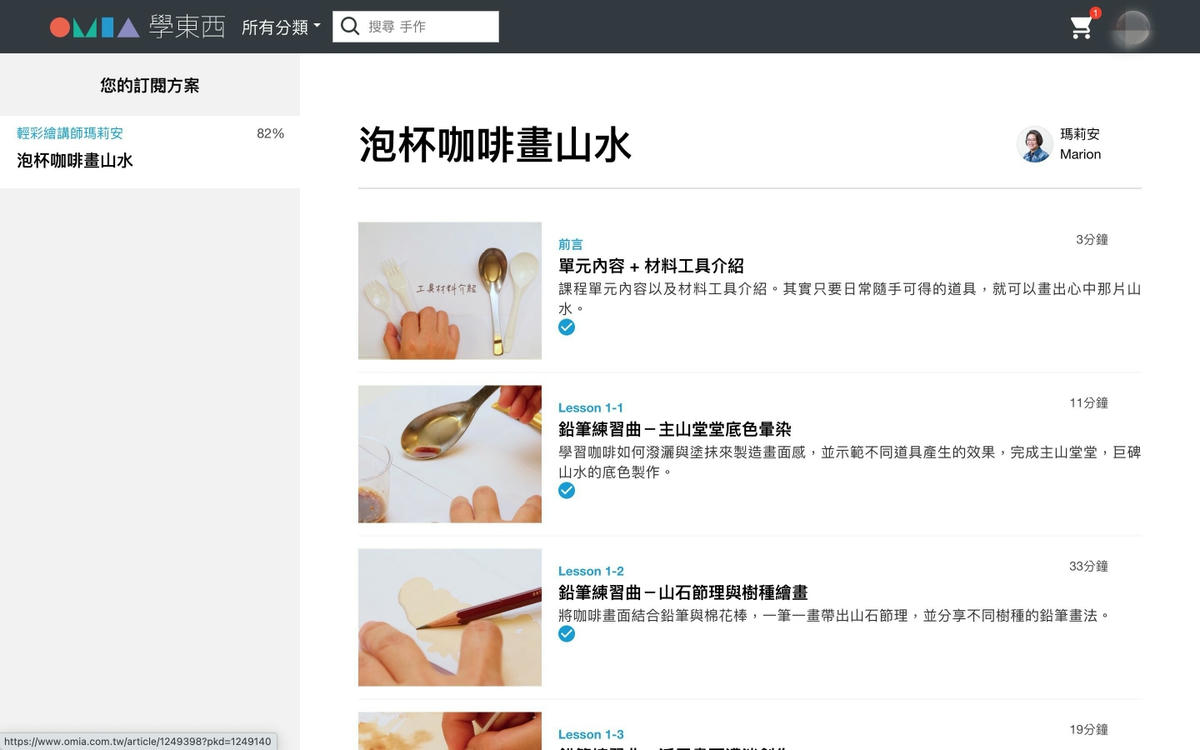Expand the 所有分類 dropdown menu
Screen dimensions: 1200x750
pos(281,27)
